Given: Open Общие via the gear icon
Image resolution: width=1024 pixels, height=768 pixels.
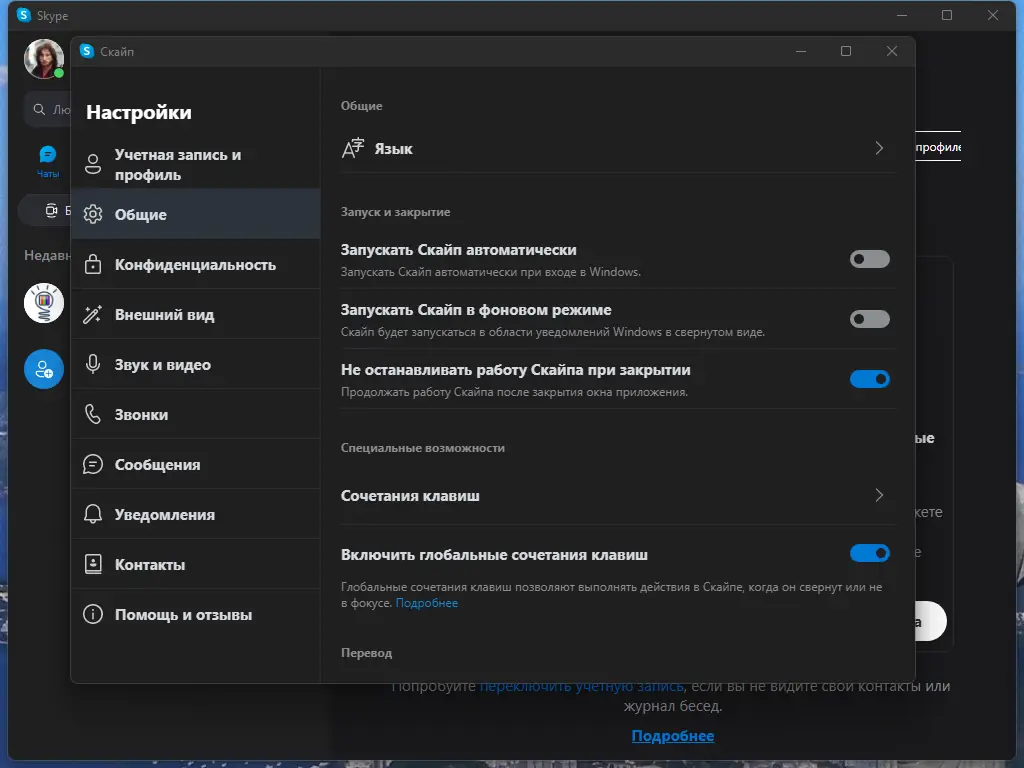Looking at the screenshot, I should point(92,214).
